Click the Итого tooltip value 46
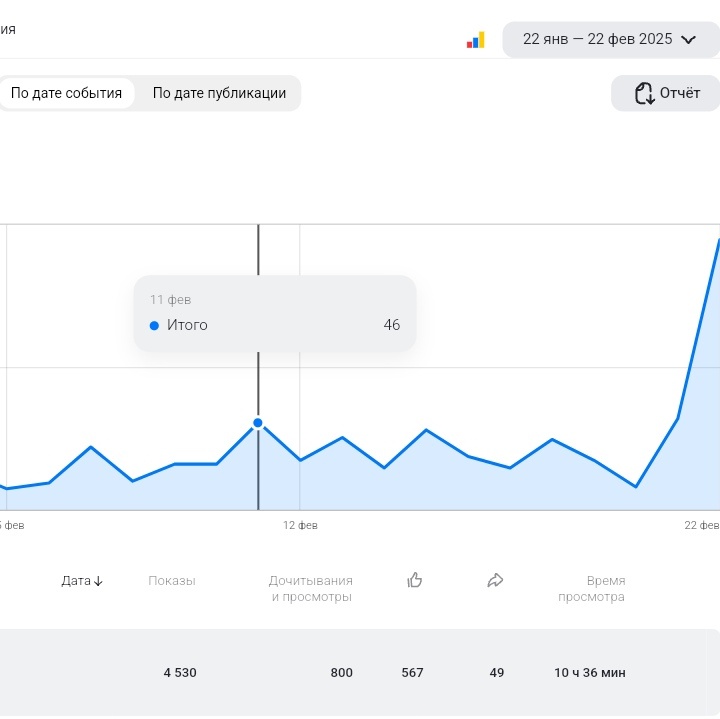Viewport: 720px width, 719px height. click(392, 325)
